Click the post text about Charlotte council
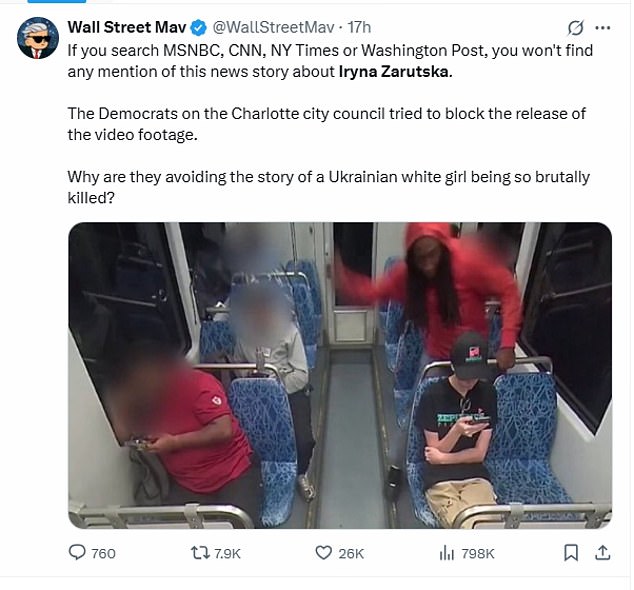Screen dimensions: 634x590 point(326,124)
